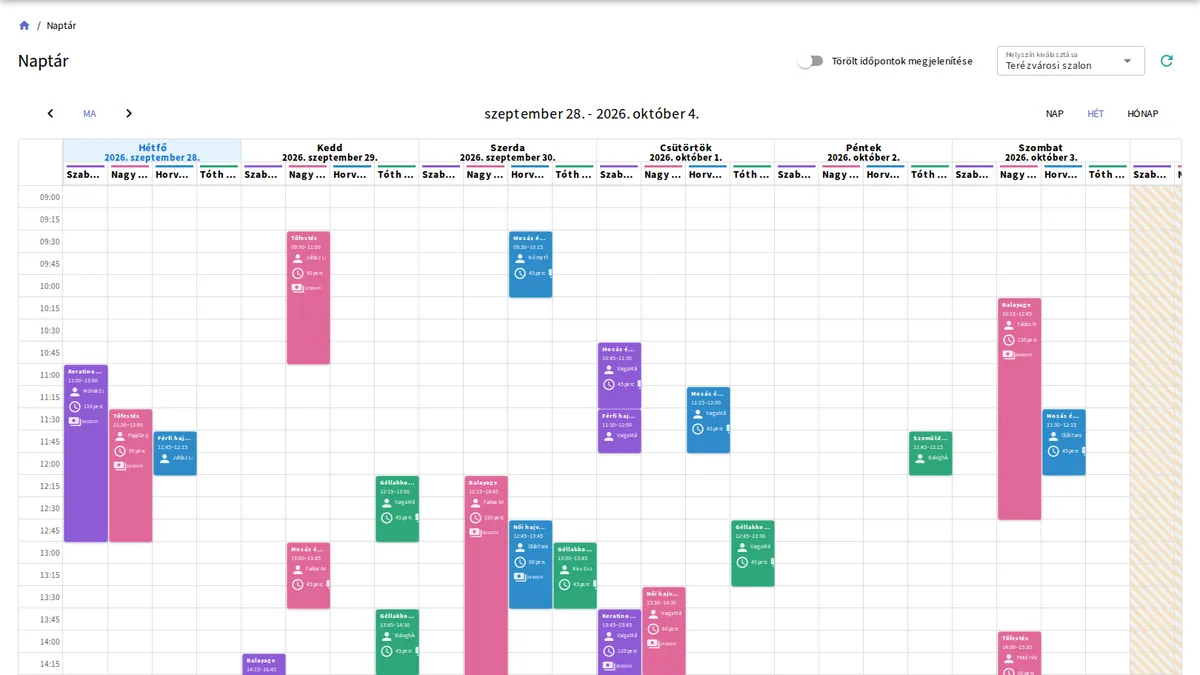This screenshot has height=675, width=1200.
Task: Open the Helyszín kiválasztása location dropdown
Action: point(1070,61)
